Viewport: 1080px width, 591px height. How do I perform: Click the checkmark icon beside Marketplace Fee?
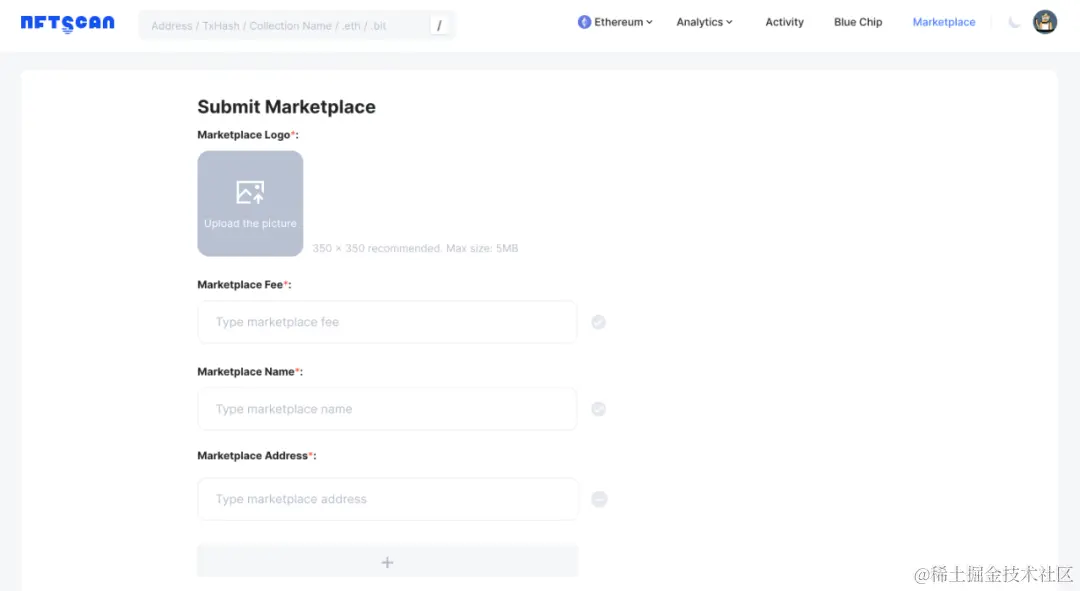point(598,322)
